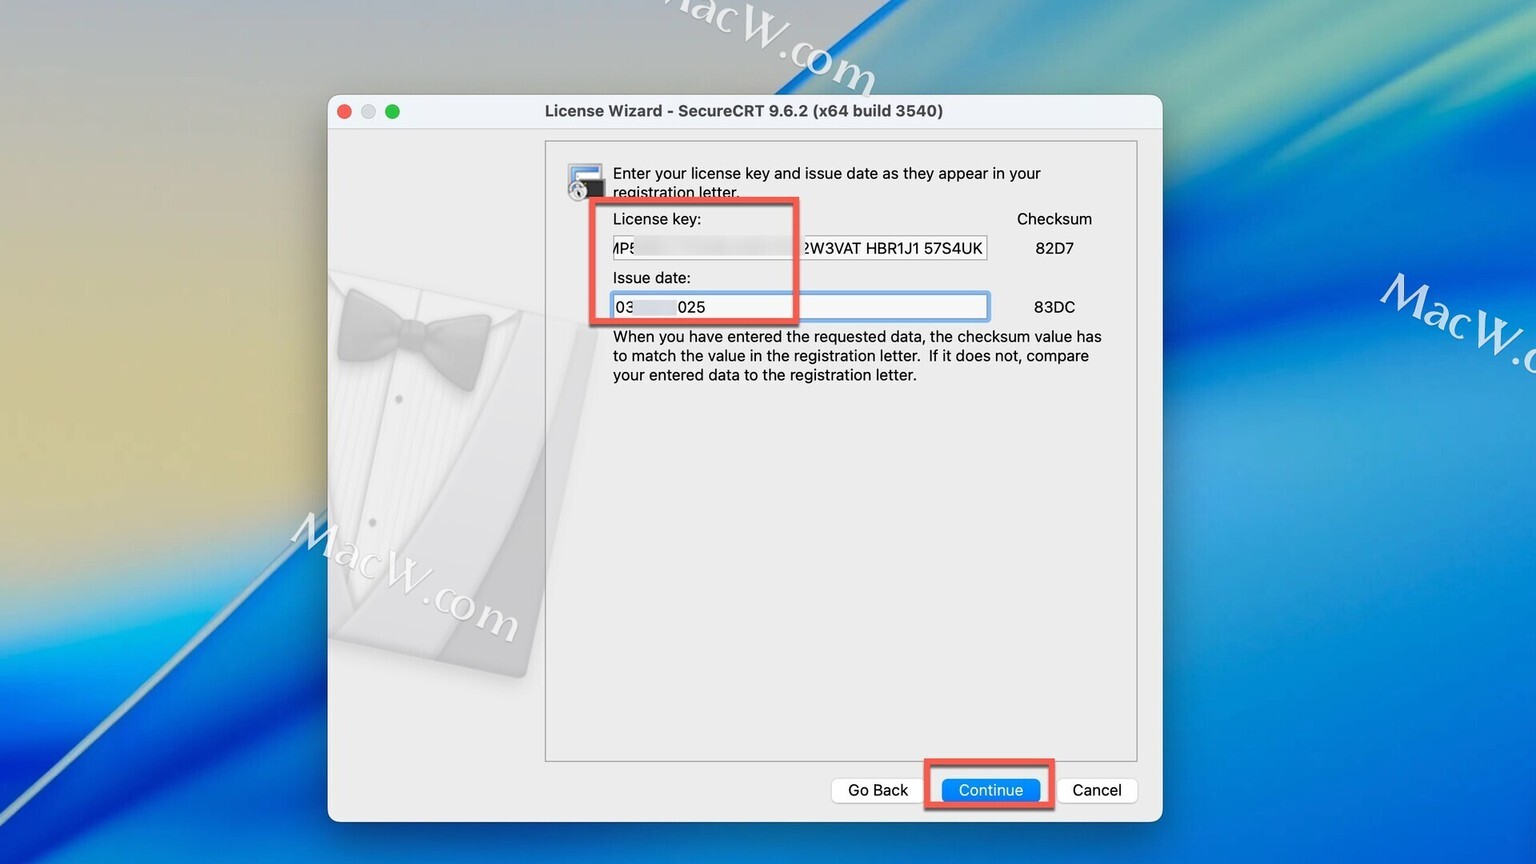The image size is (1536, 864).
Task: Click the License Wizard title text
Action: pyautogui.click(x=744, y=111)
